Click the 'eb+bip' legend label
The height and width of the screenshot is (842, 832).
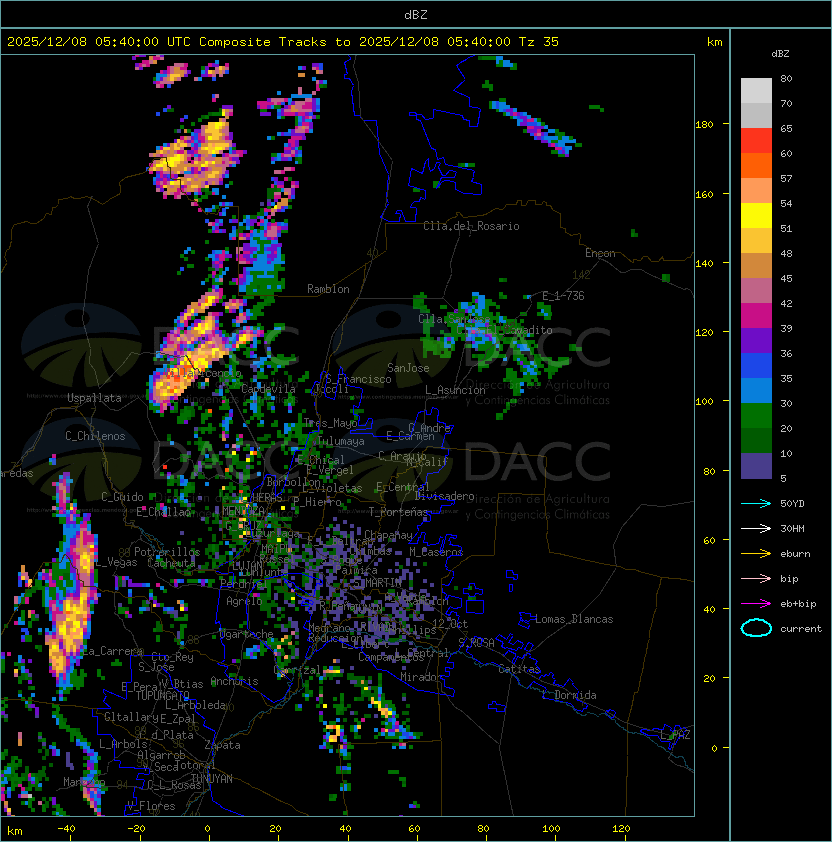pyautogui.click(x=798, y=604)
